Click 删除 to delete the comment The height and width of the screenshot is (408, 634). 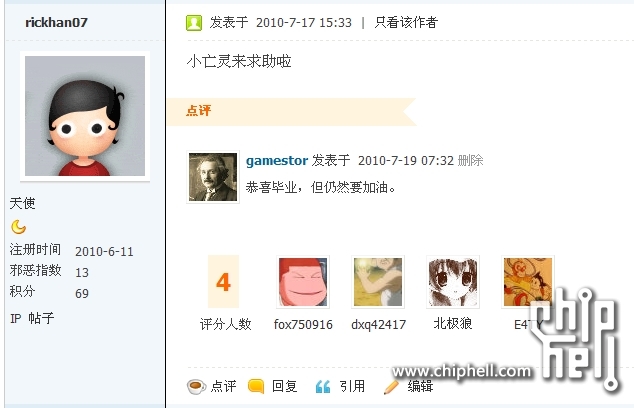[x=471, y=161]
